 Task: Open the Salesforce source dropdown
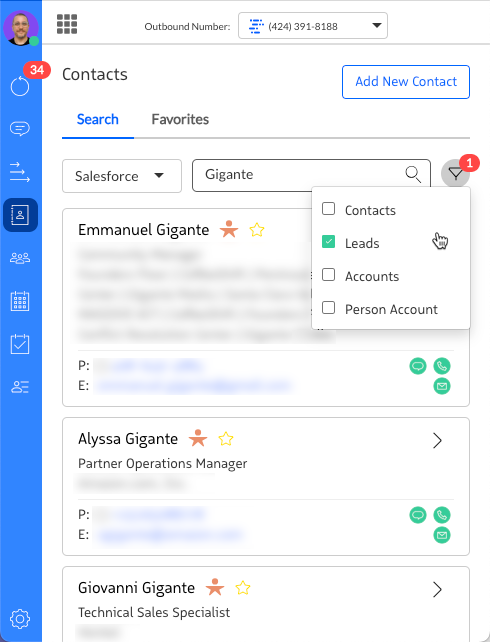pos(122,176)
